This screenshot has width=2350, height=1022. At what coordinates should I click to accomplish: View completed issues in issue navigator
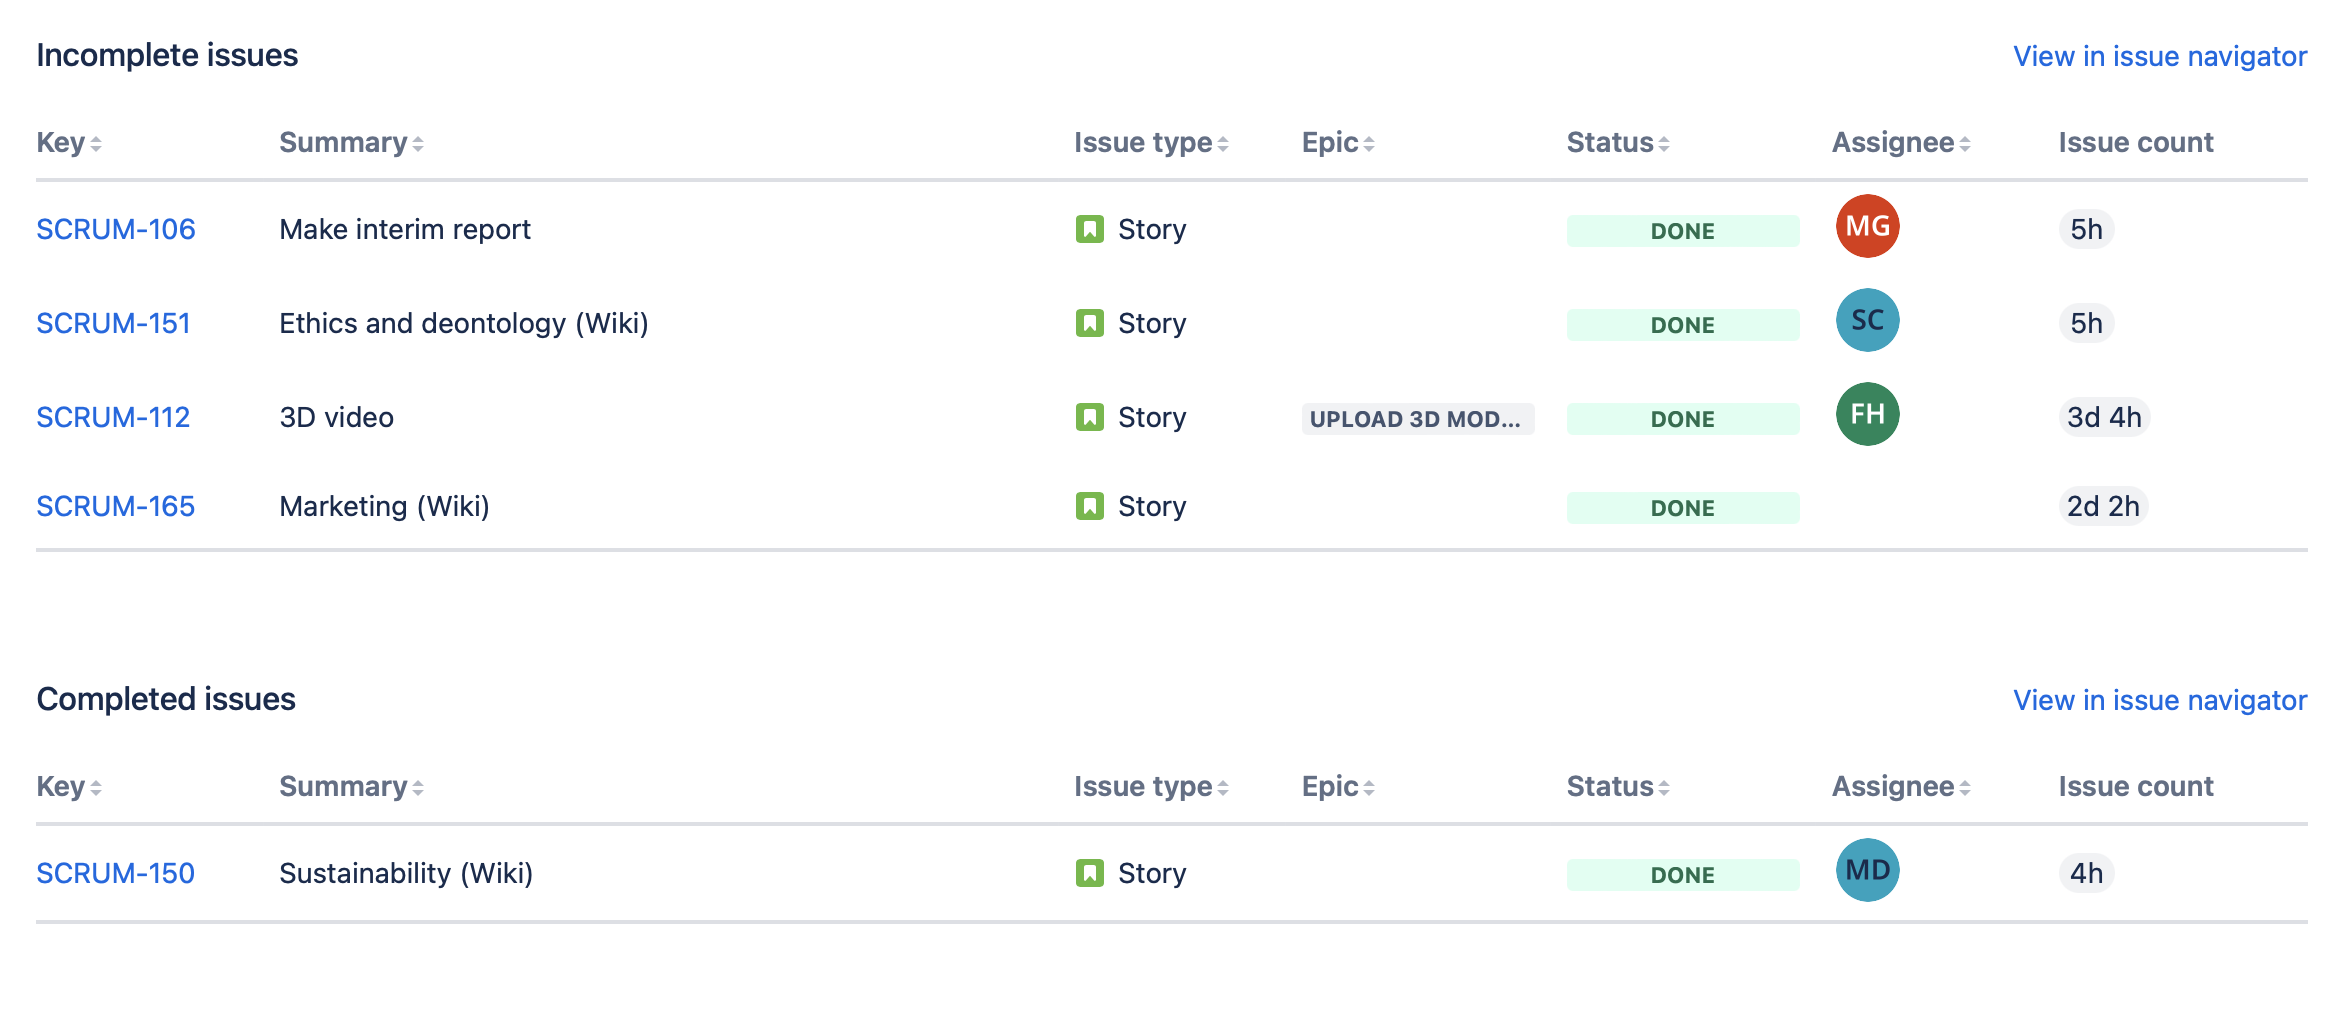point(2159,700)
